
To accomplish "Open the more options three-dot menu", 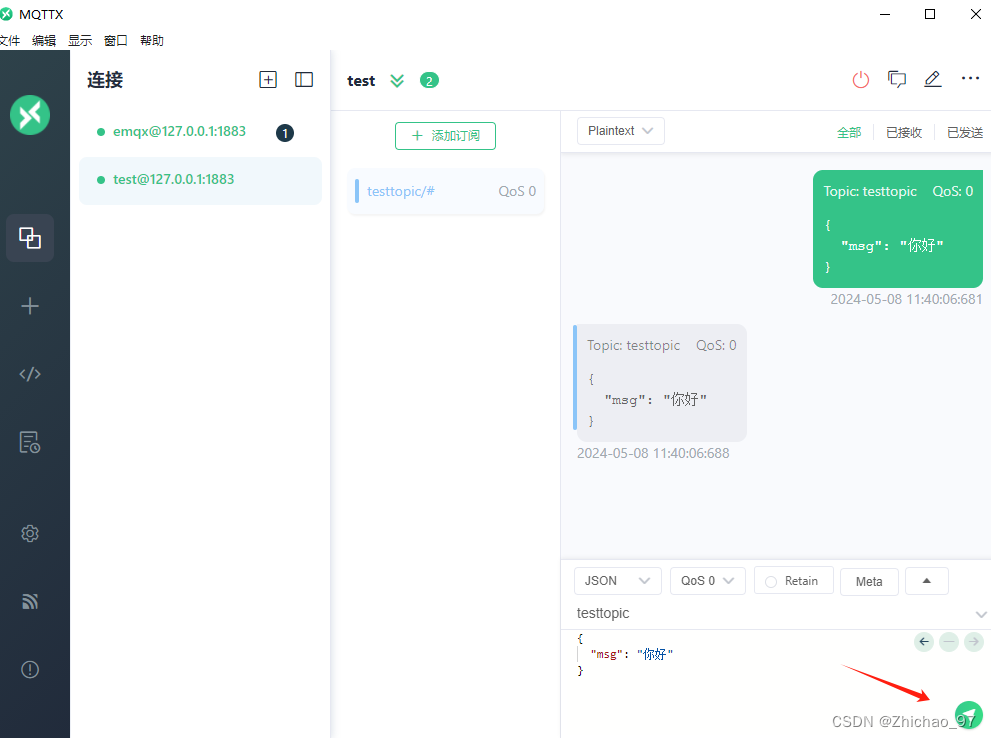I will coord(970,78).
